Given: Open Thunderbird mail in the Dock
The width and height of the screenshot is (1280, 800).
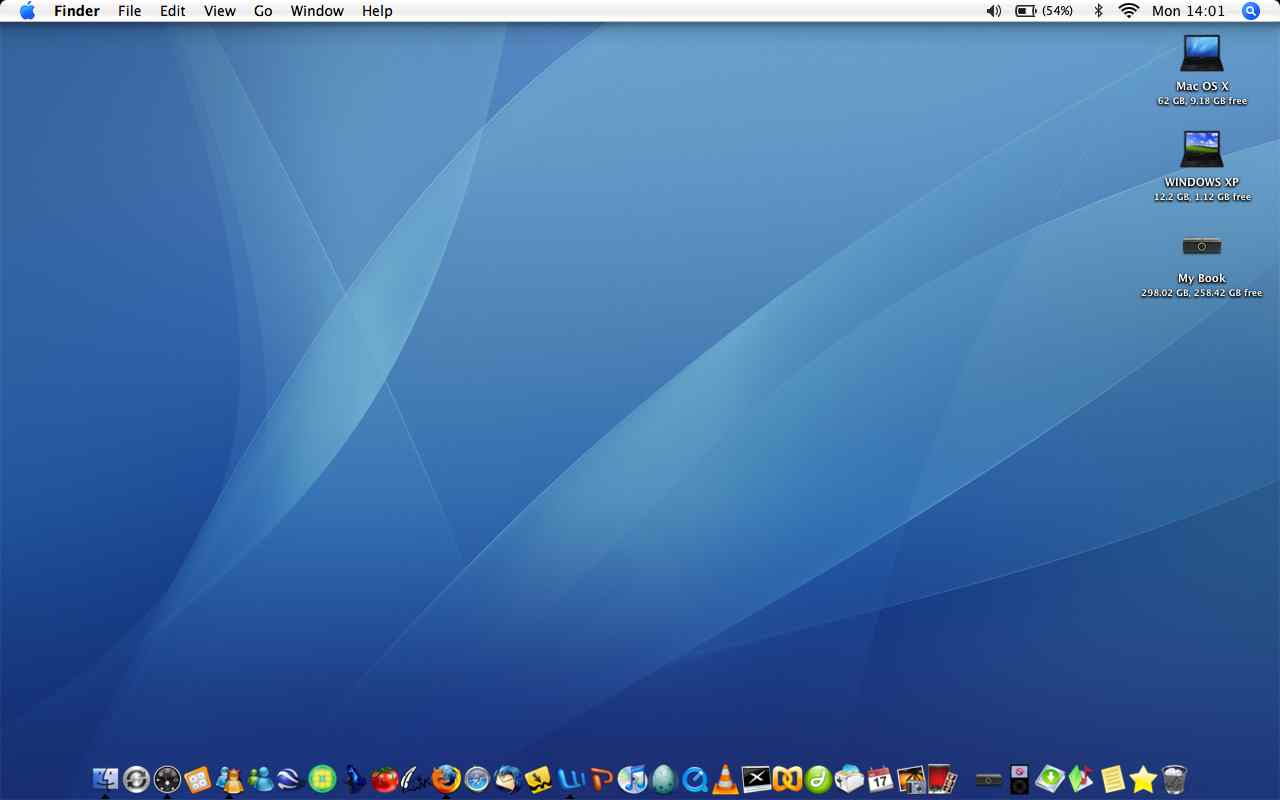Looking at the screenshot, I should coord(508,779).
